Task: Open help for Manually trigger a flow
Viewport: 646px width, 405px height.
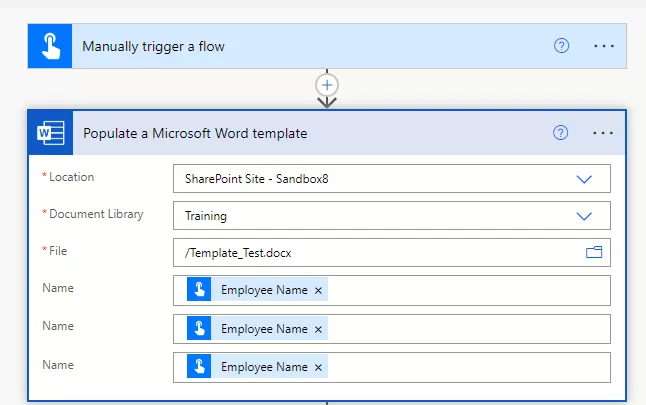Action: coord(561,47)
